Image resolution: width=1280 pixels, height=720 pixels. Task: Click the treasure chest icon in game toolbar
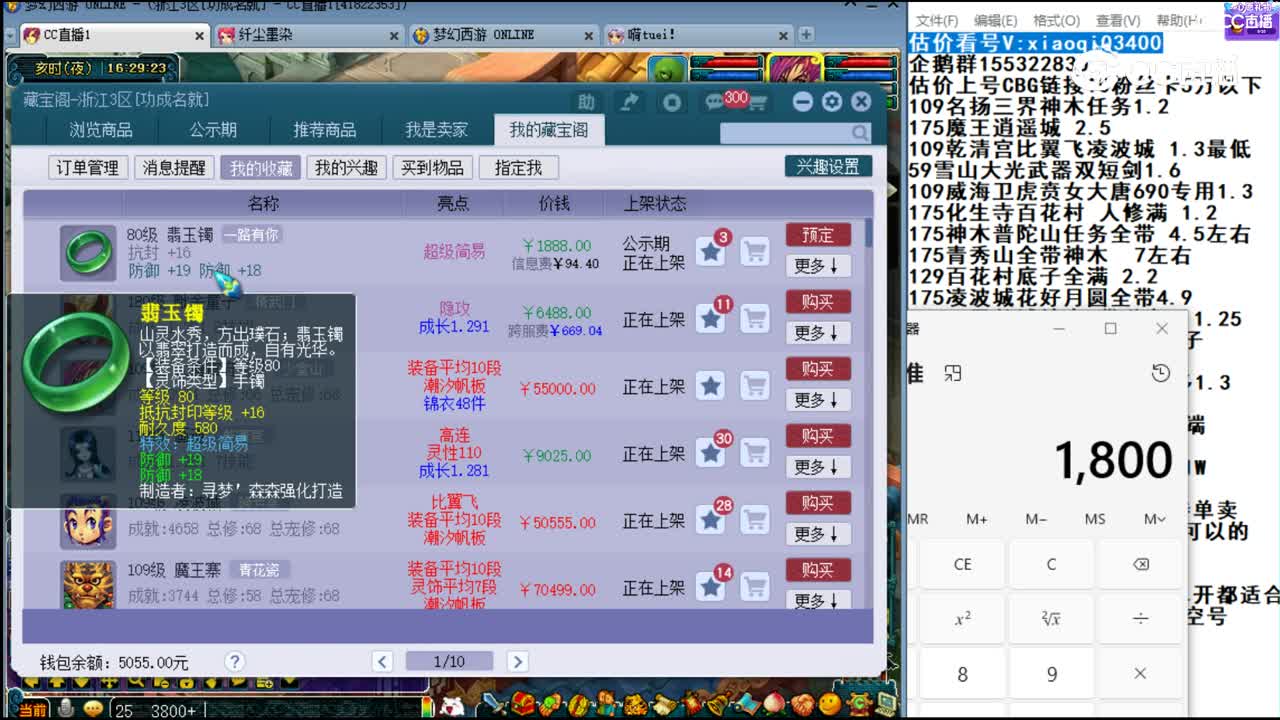tap(521, 704)
